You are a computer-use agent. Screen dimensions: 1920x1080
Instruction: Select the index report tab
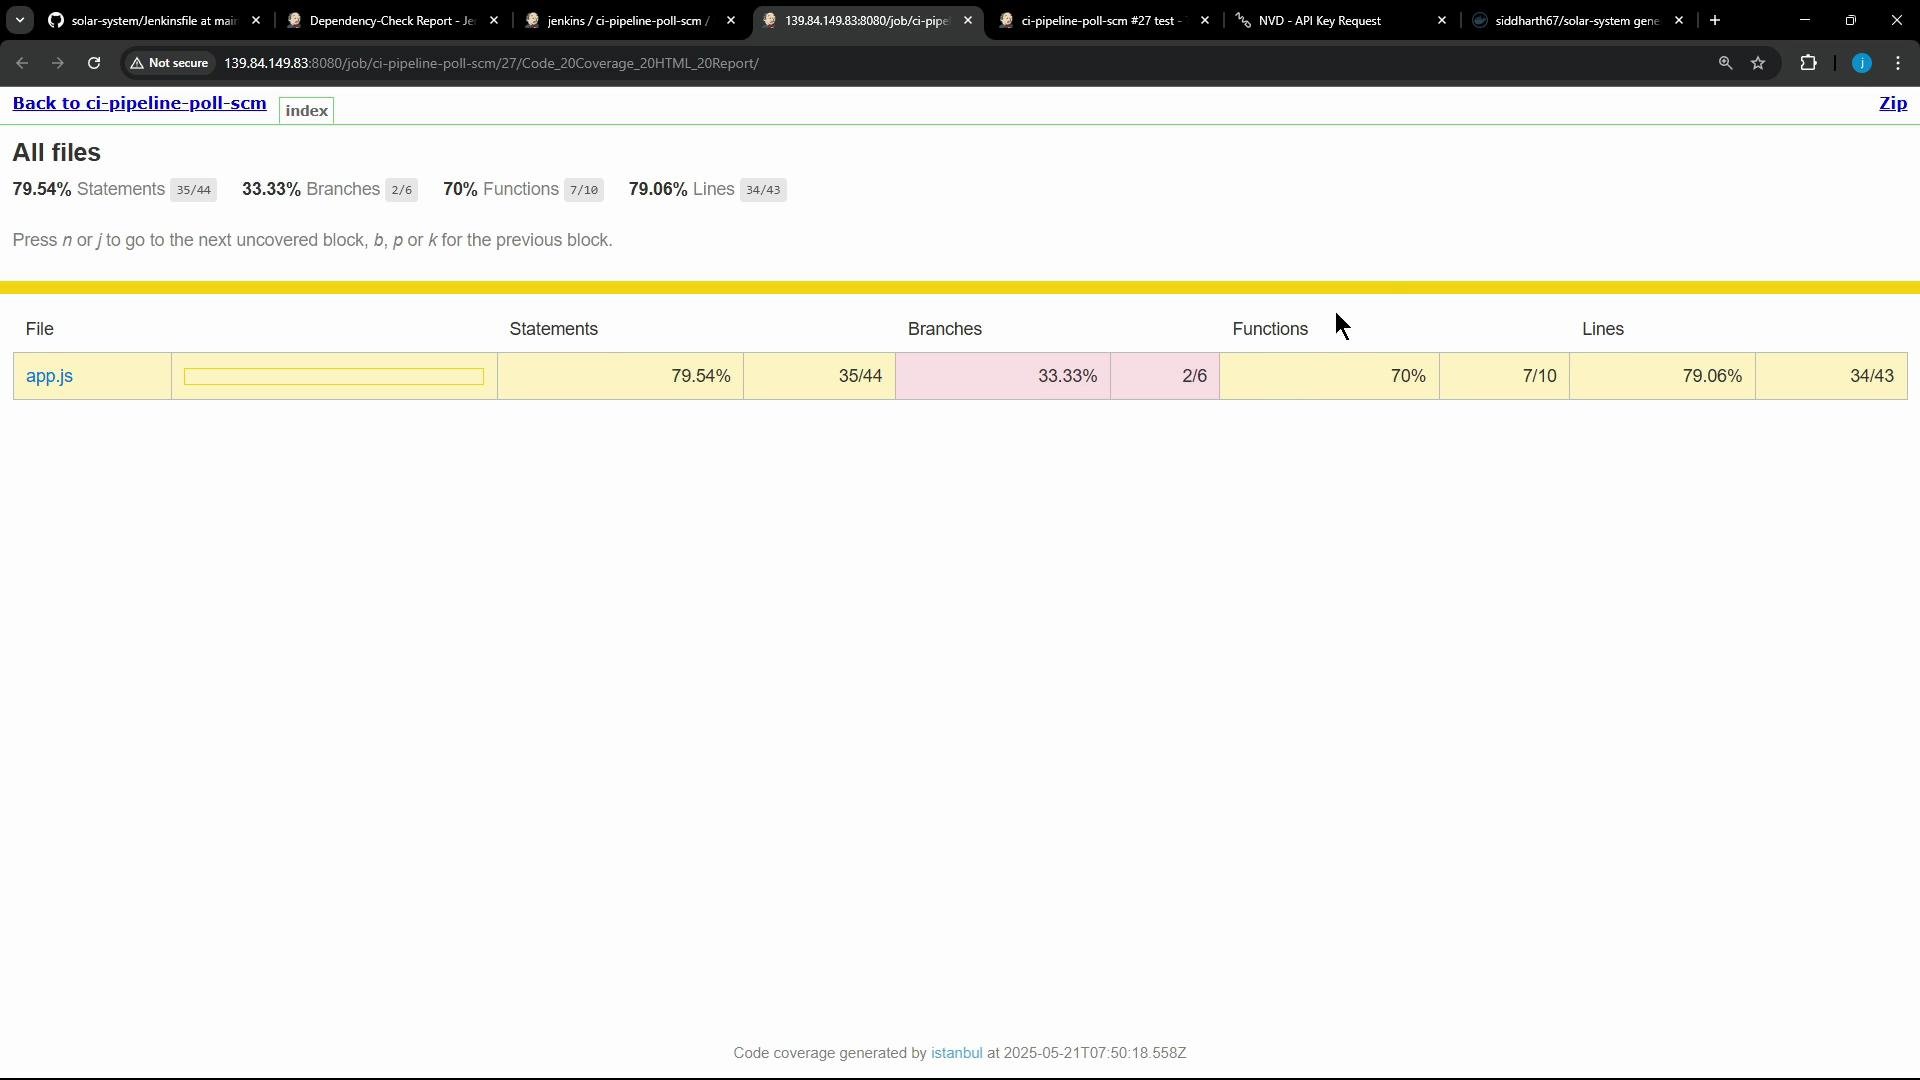(x=306, y=110)
